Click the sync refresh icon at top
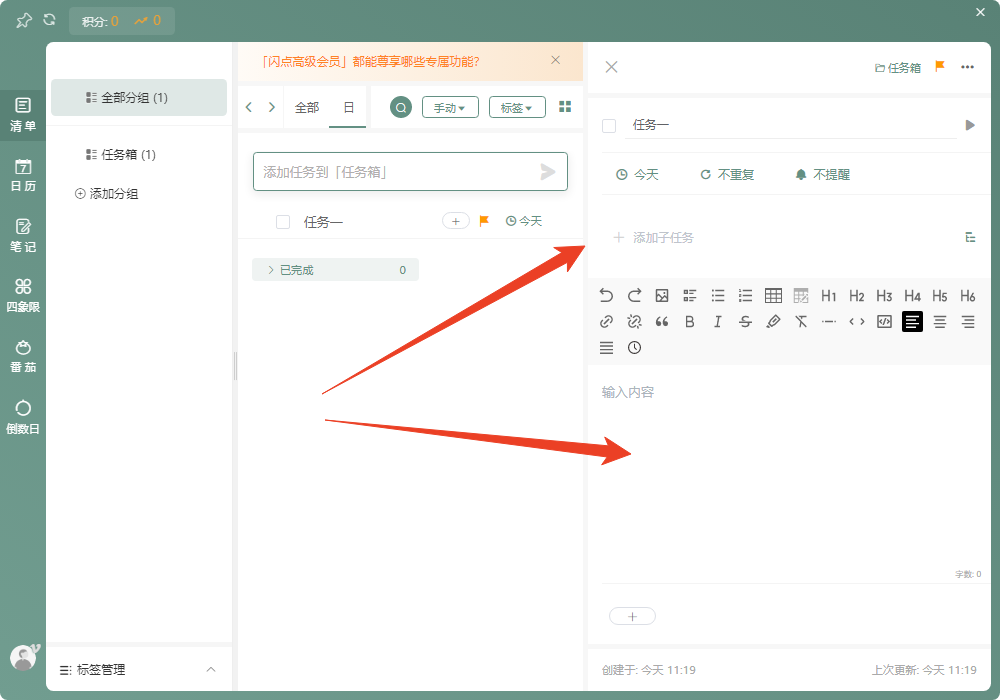The height and width of the screenshot is (700, 1000). click(x=48, y=18)
